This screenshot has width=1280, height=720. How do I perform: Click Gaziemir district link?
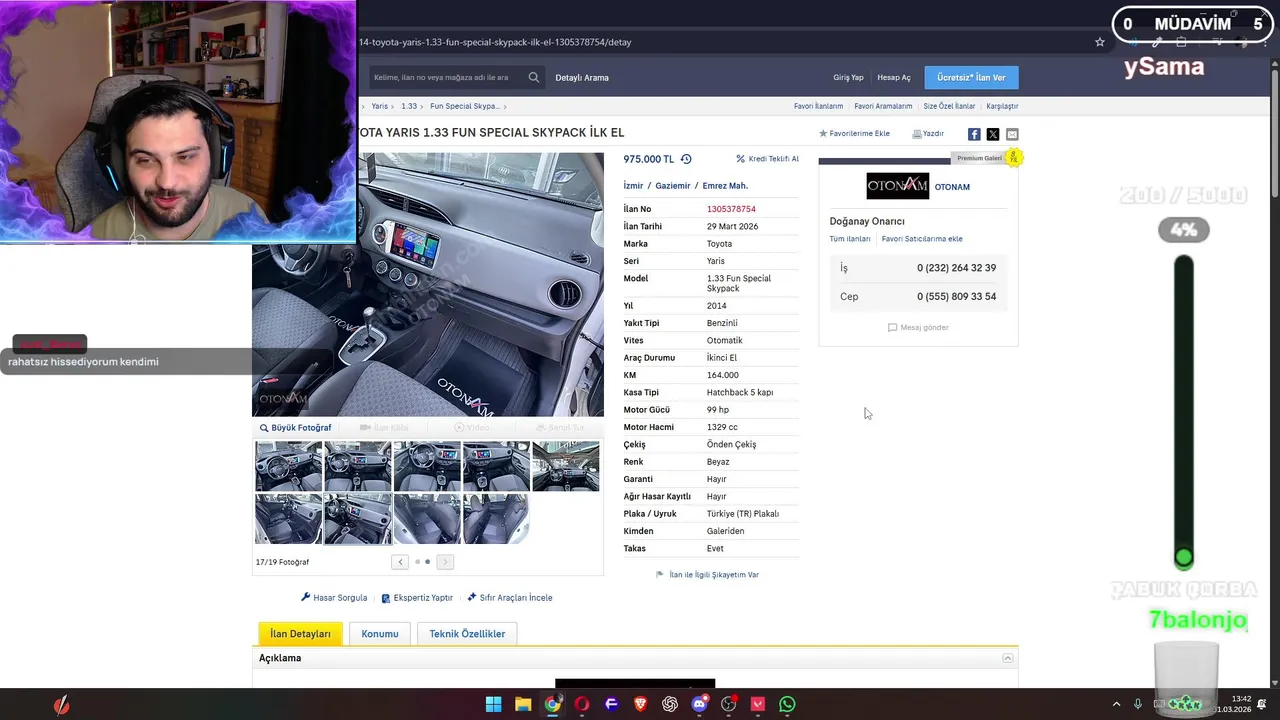pos(673,186)
